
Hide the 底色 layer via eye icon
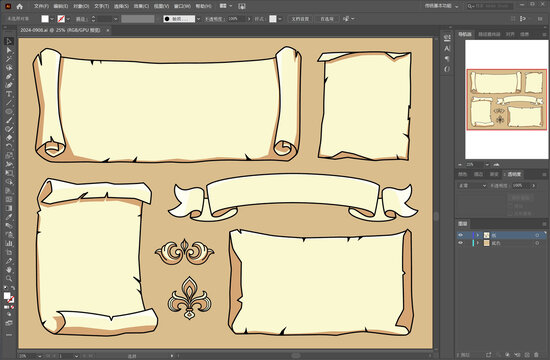[461, 243]
